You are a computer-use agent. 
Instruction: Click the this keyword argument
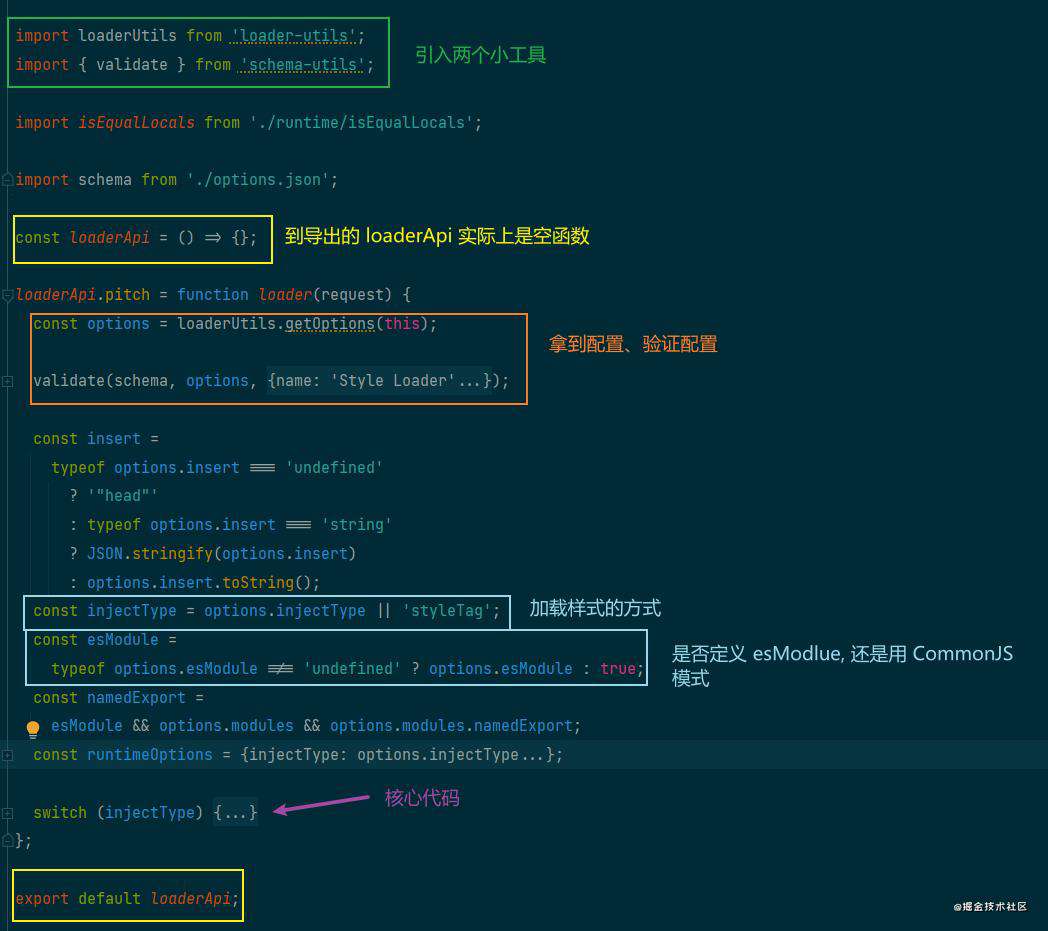point(402,324)
